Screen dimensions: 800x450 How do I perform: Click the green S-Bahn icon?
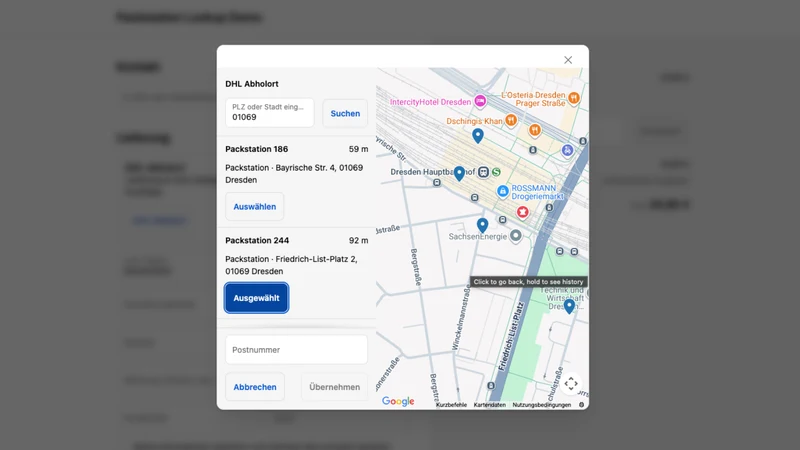[496, 172]
